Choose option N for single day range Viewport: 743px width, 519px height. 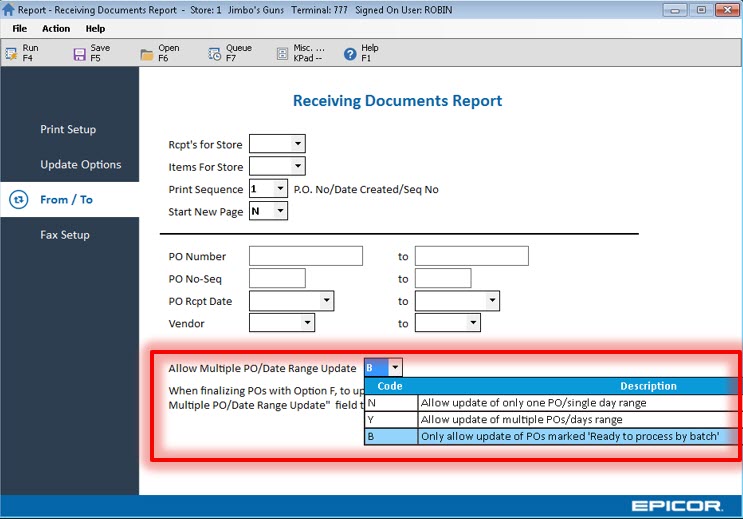pyautogui.click(x=534, y=403)
